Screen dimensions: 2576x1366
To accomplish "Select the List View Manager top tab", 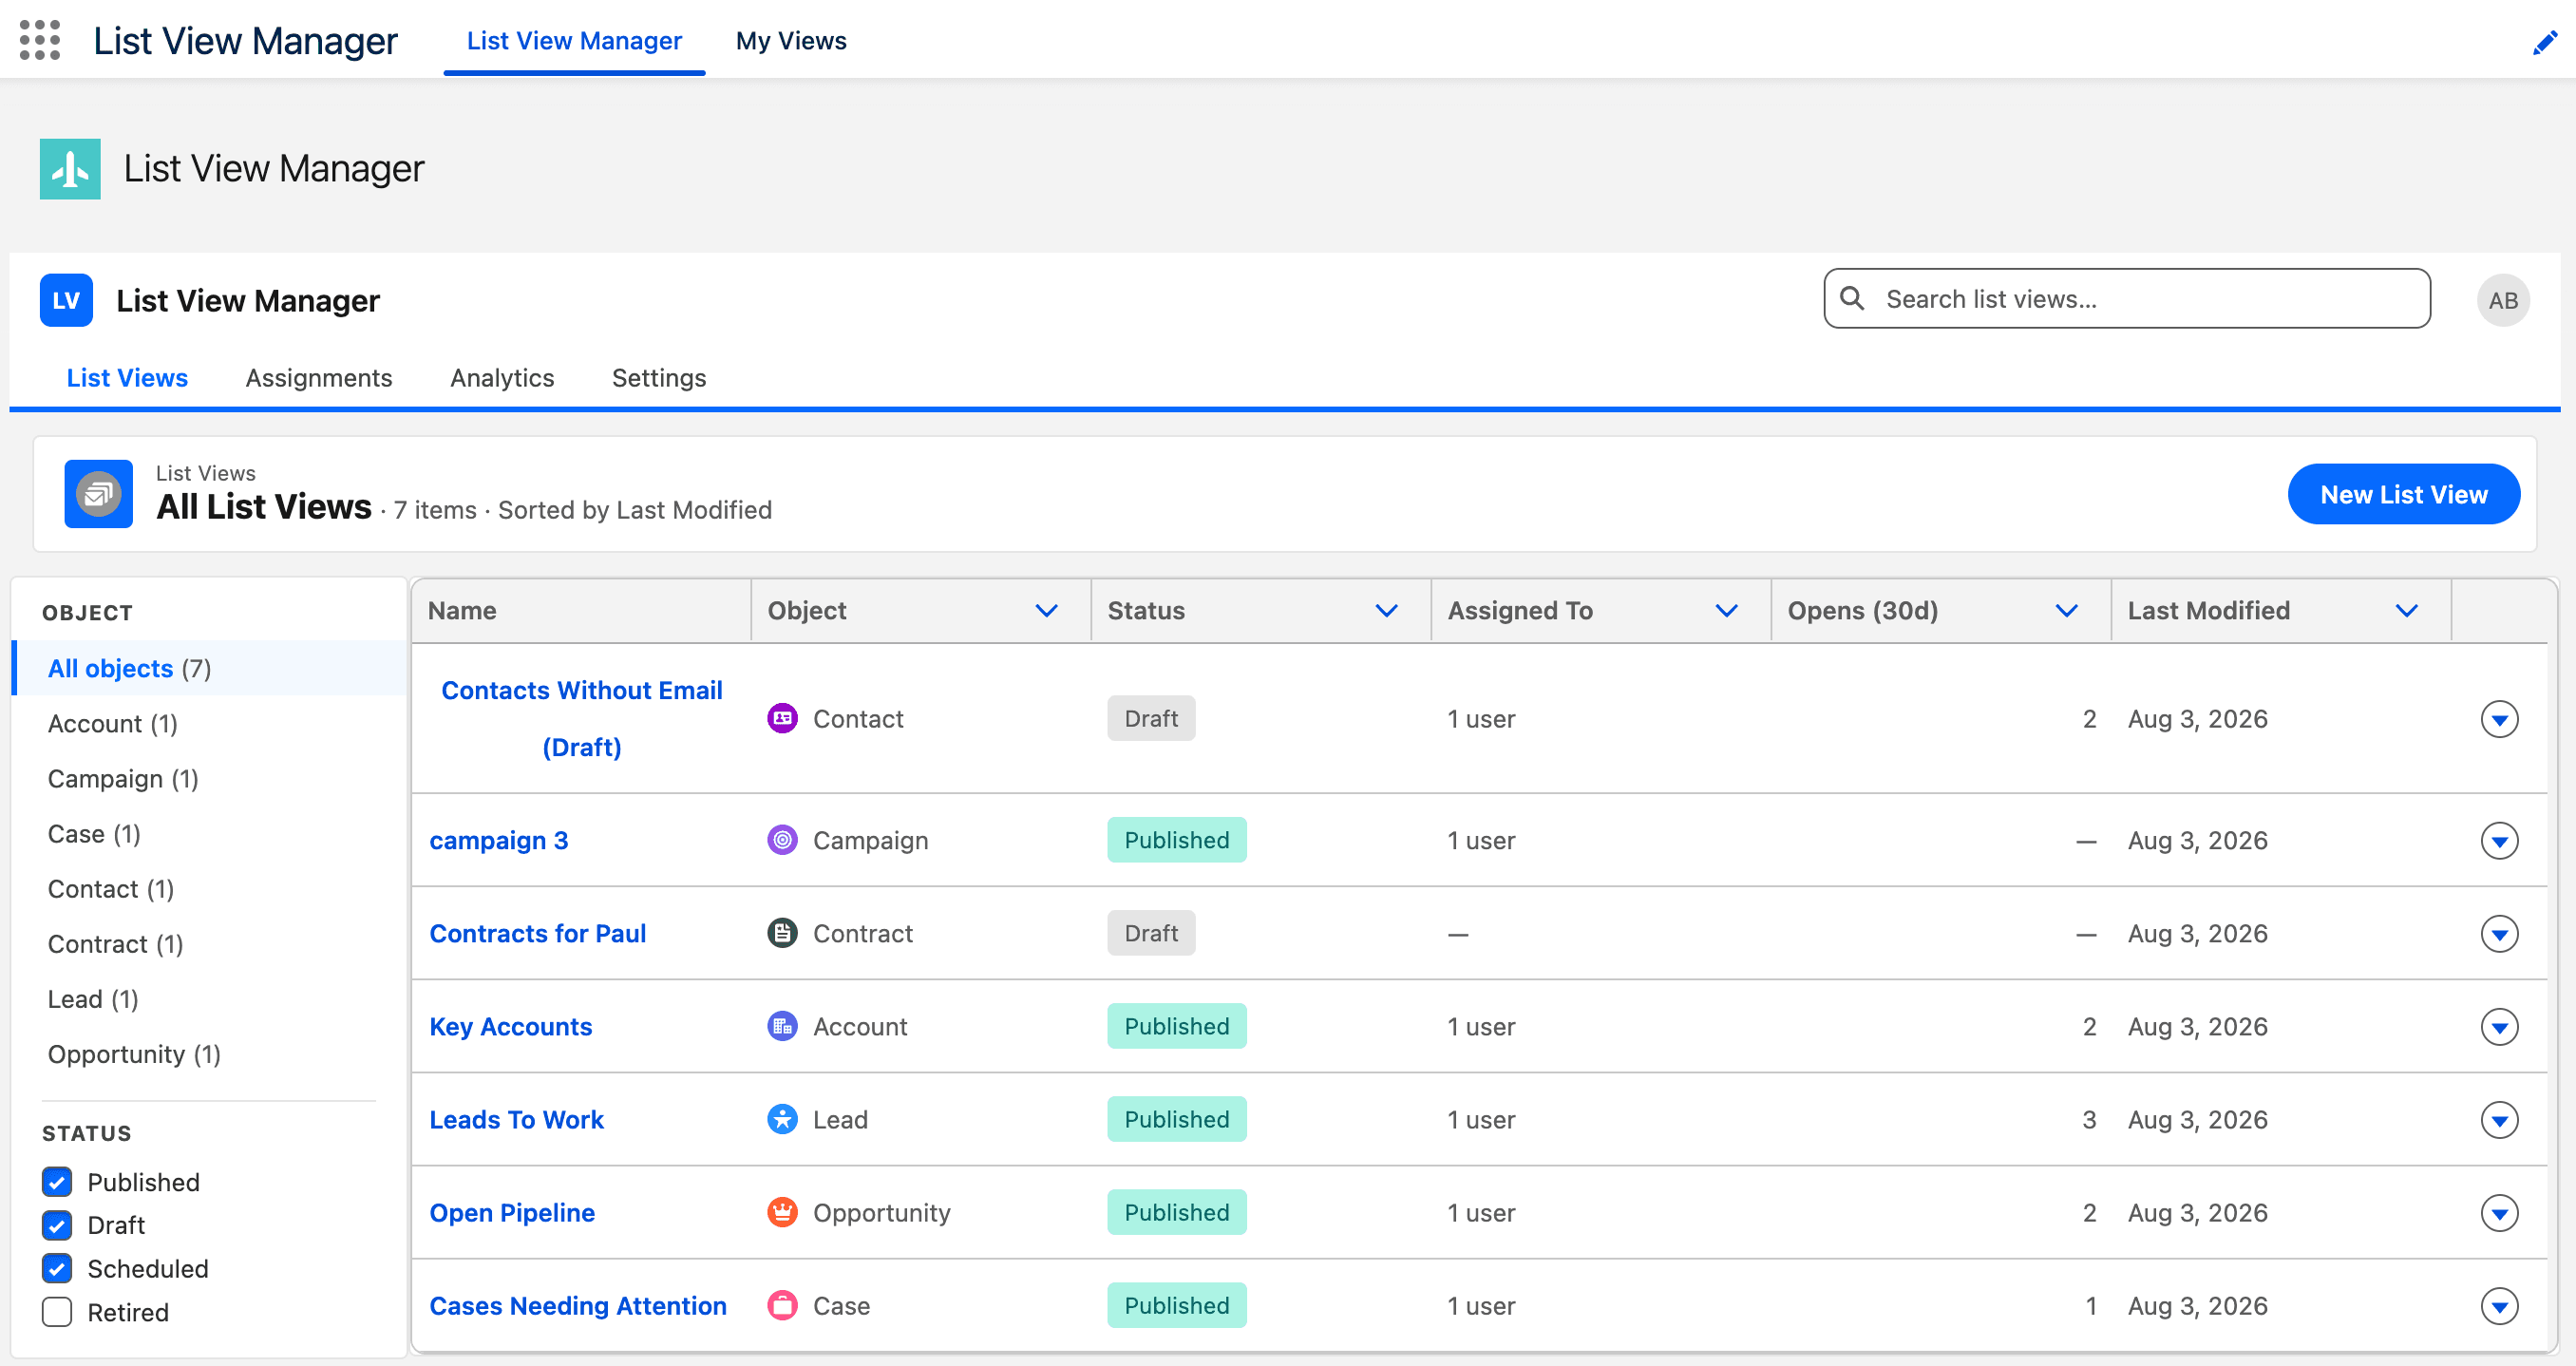I will 574,41.
